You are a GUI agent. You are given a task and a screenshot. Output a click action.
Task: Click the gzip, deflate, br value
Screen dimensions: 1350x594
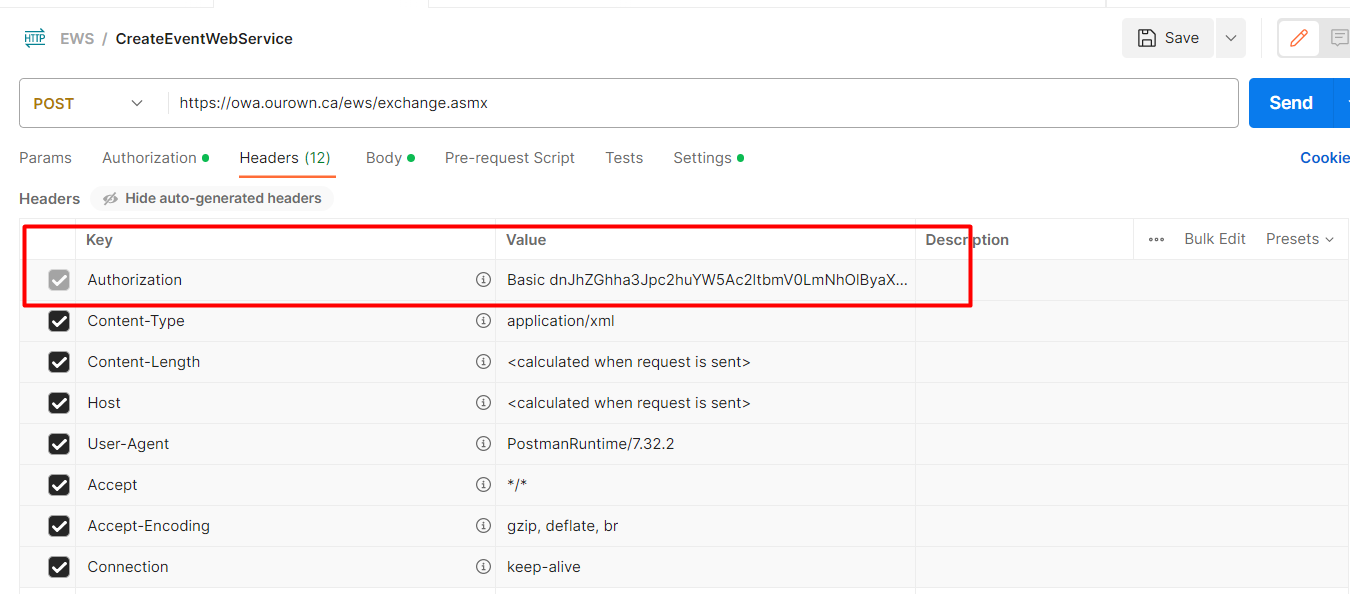[563, 526]
